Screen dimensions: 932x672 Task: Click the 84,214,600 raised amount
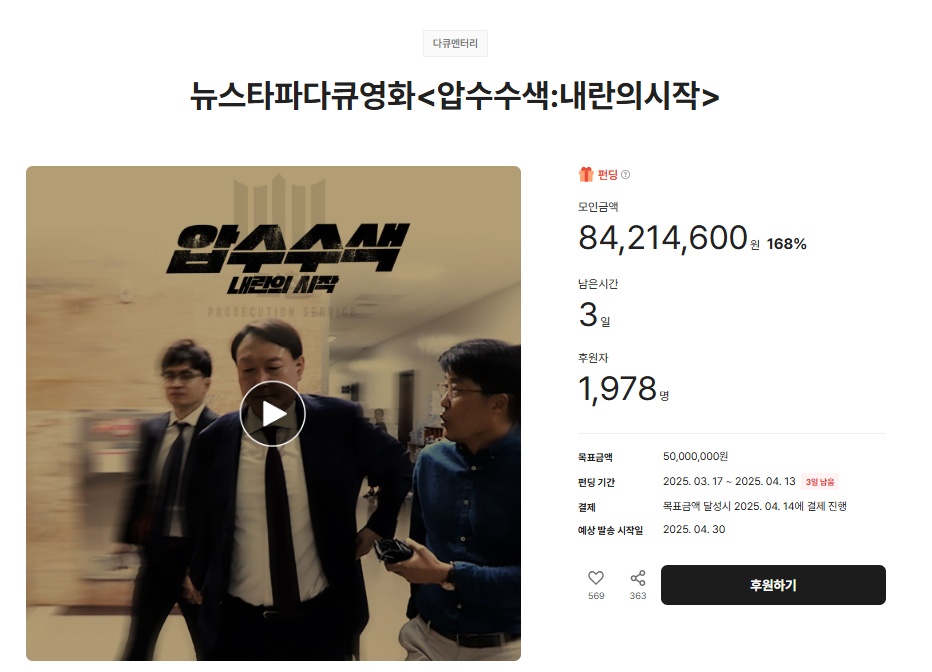coord(663,238)
